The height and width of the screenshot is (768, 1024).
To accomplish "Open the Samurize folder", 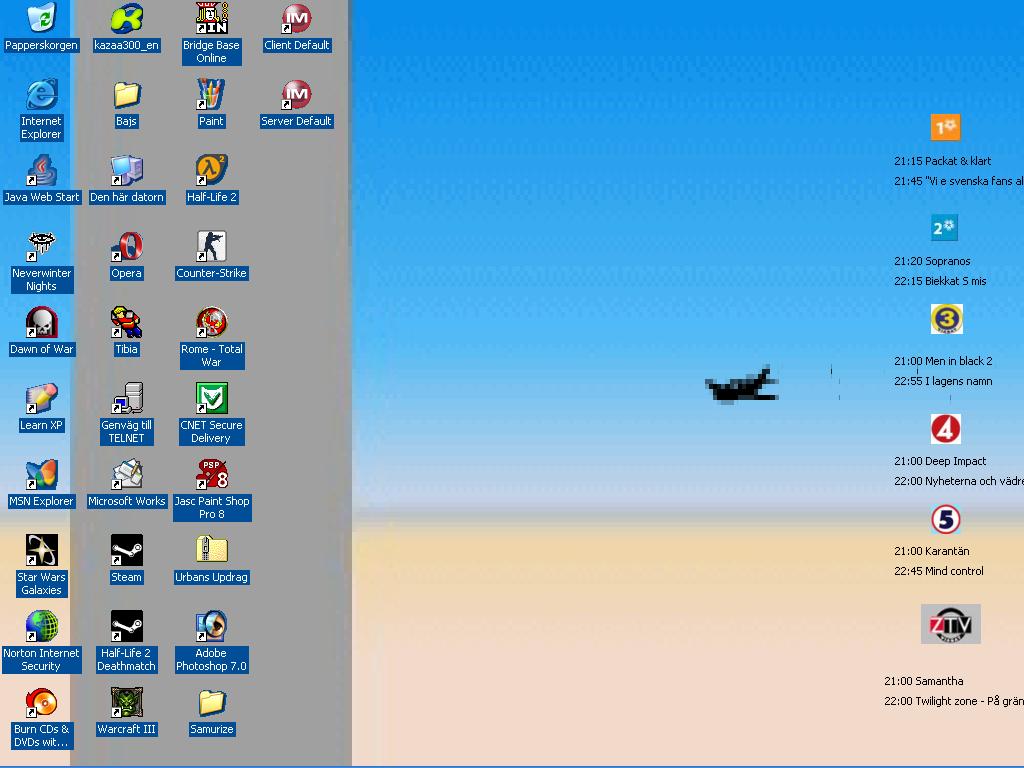I will pyautogui.click(x=212, y=702).
